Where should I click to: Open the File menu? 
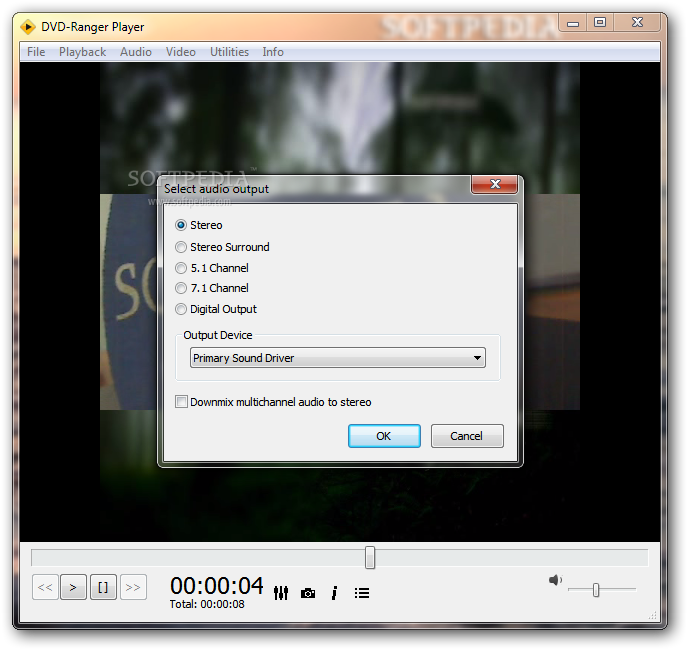coord(36,52)
